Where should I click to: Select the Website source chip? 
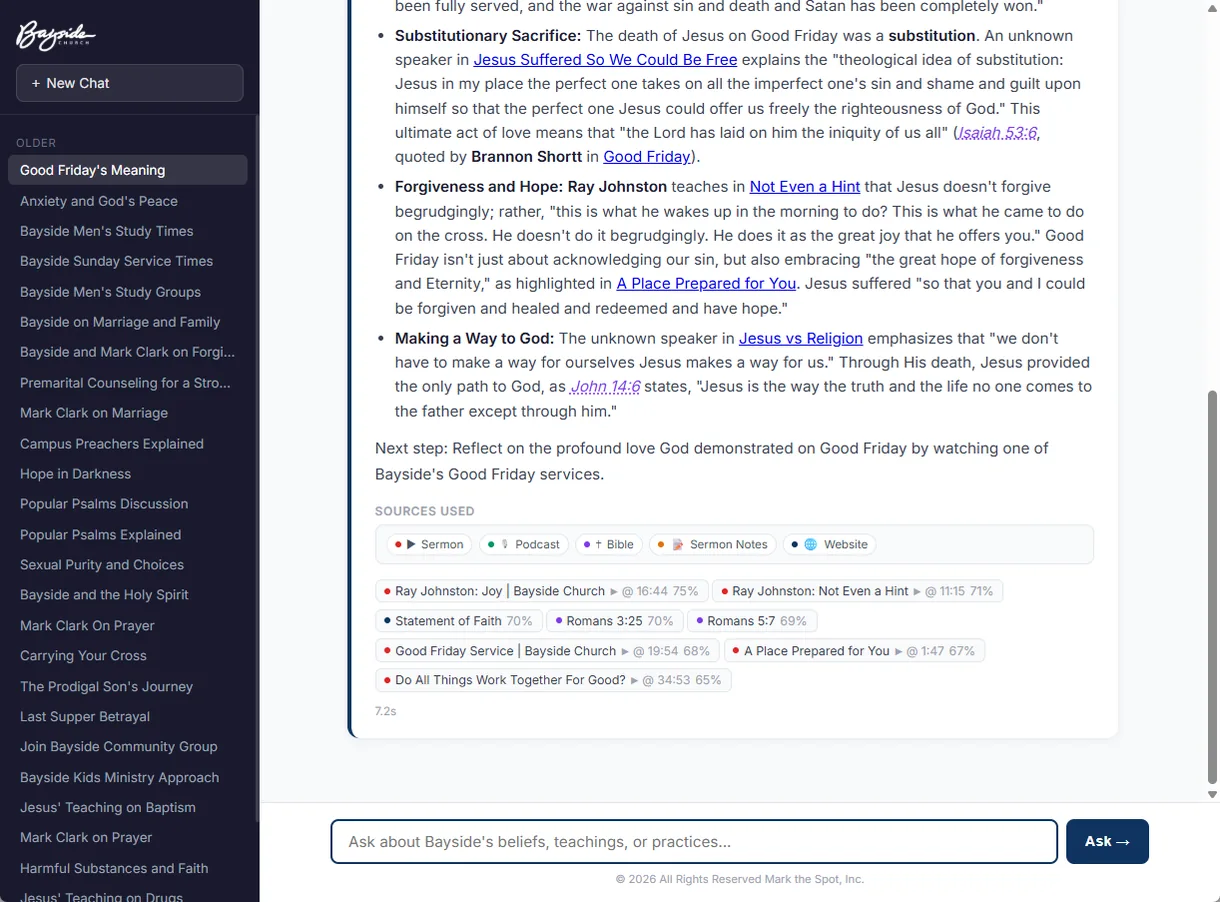point(829,544)
